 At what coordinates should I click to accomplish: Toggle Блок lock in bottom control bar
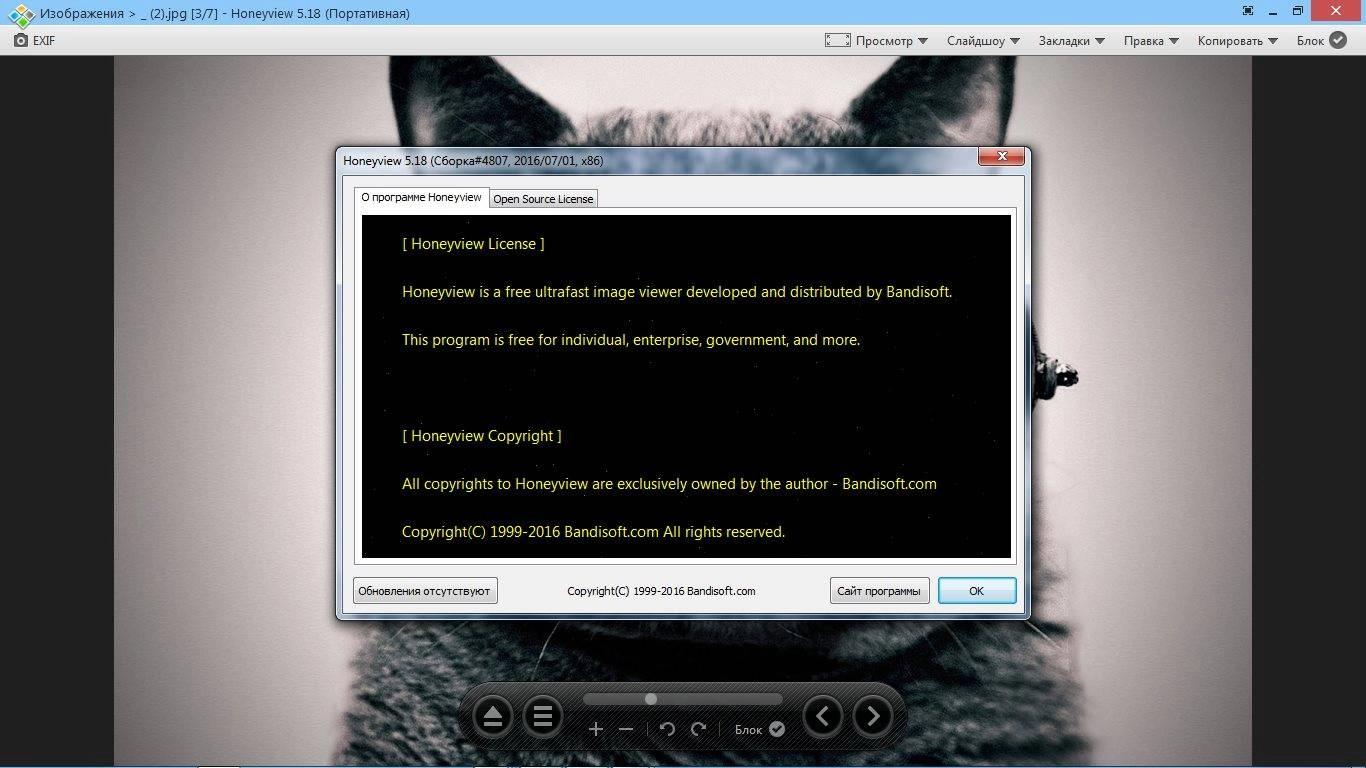(x=760, y=729)
